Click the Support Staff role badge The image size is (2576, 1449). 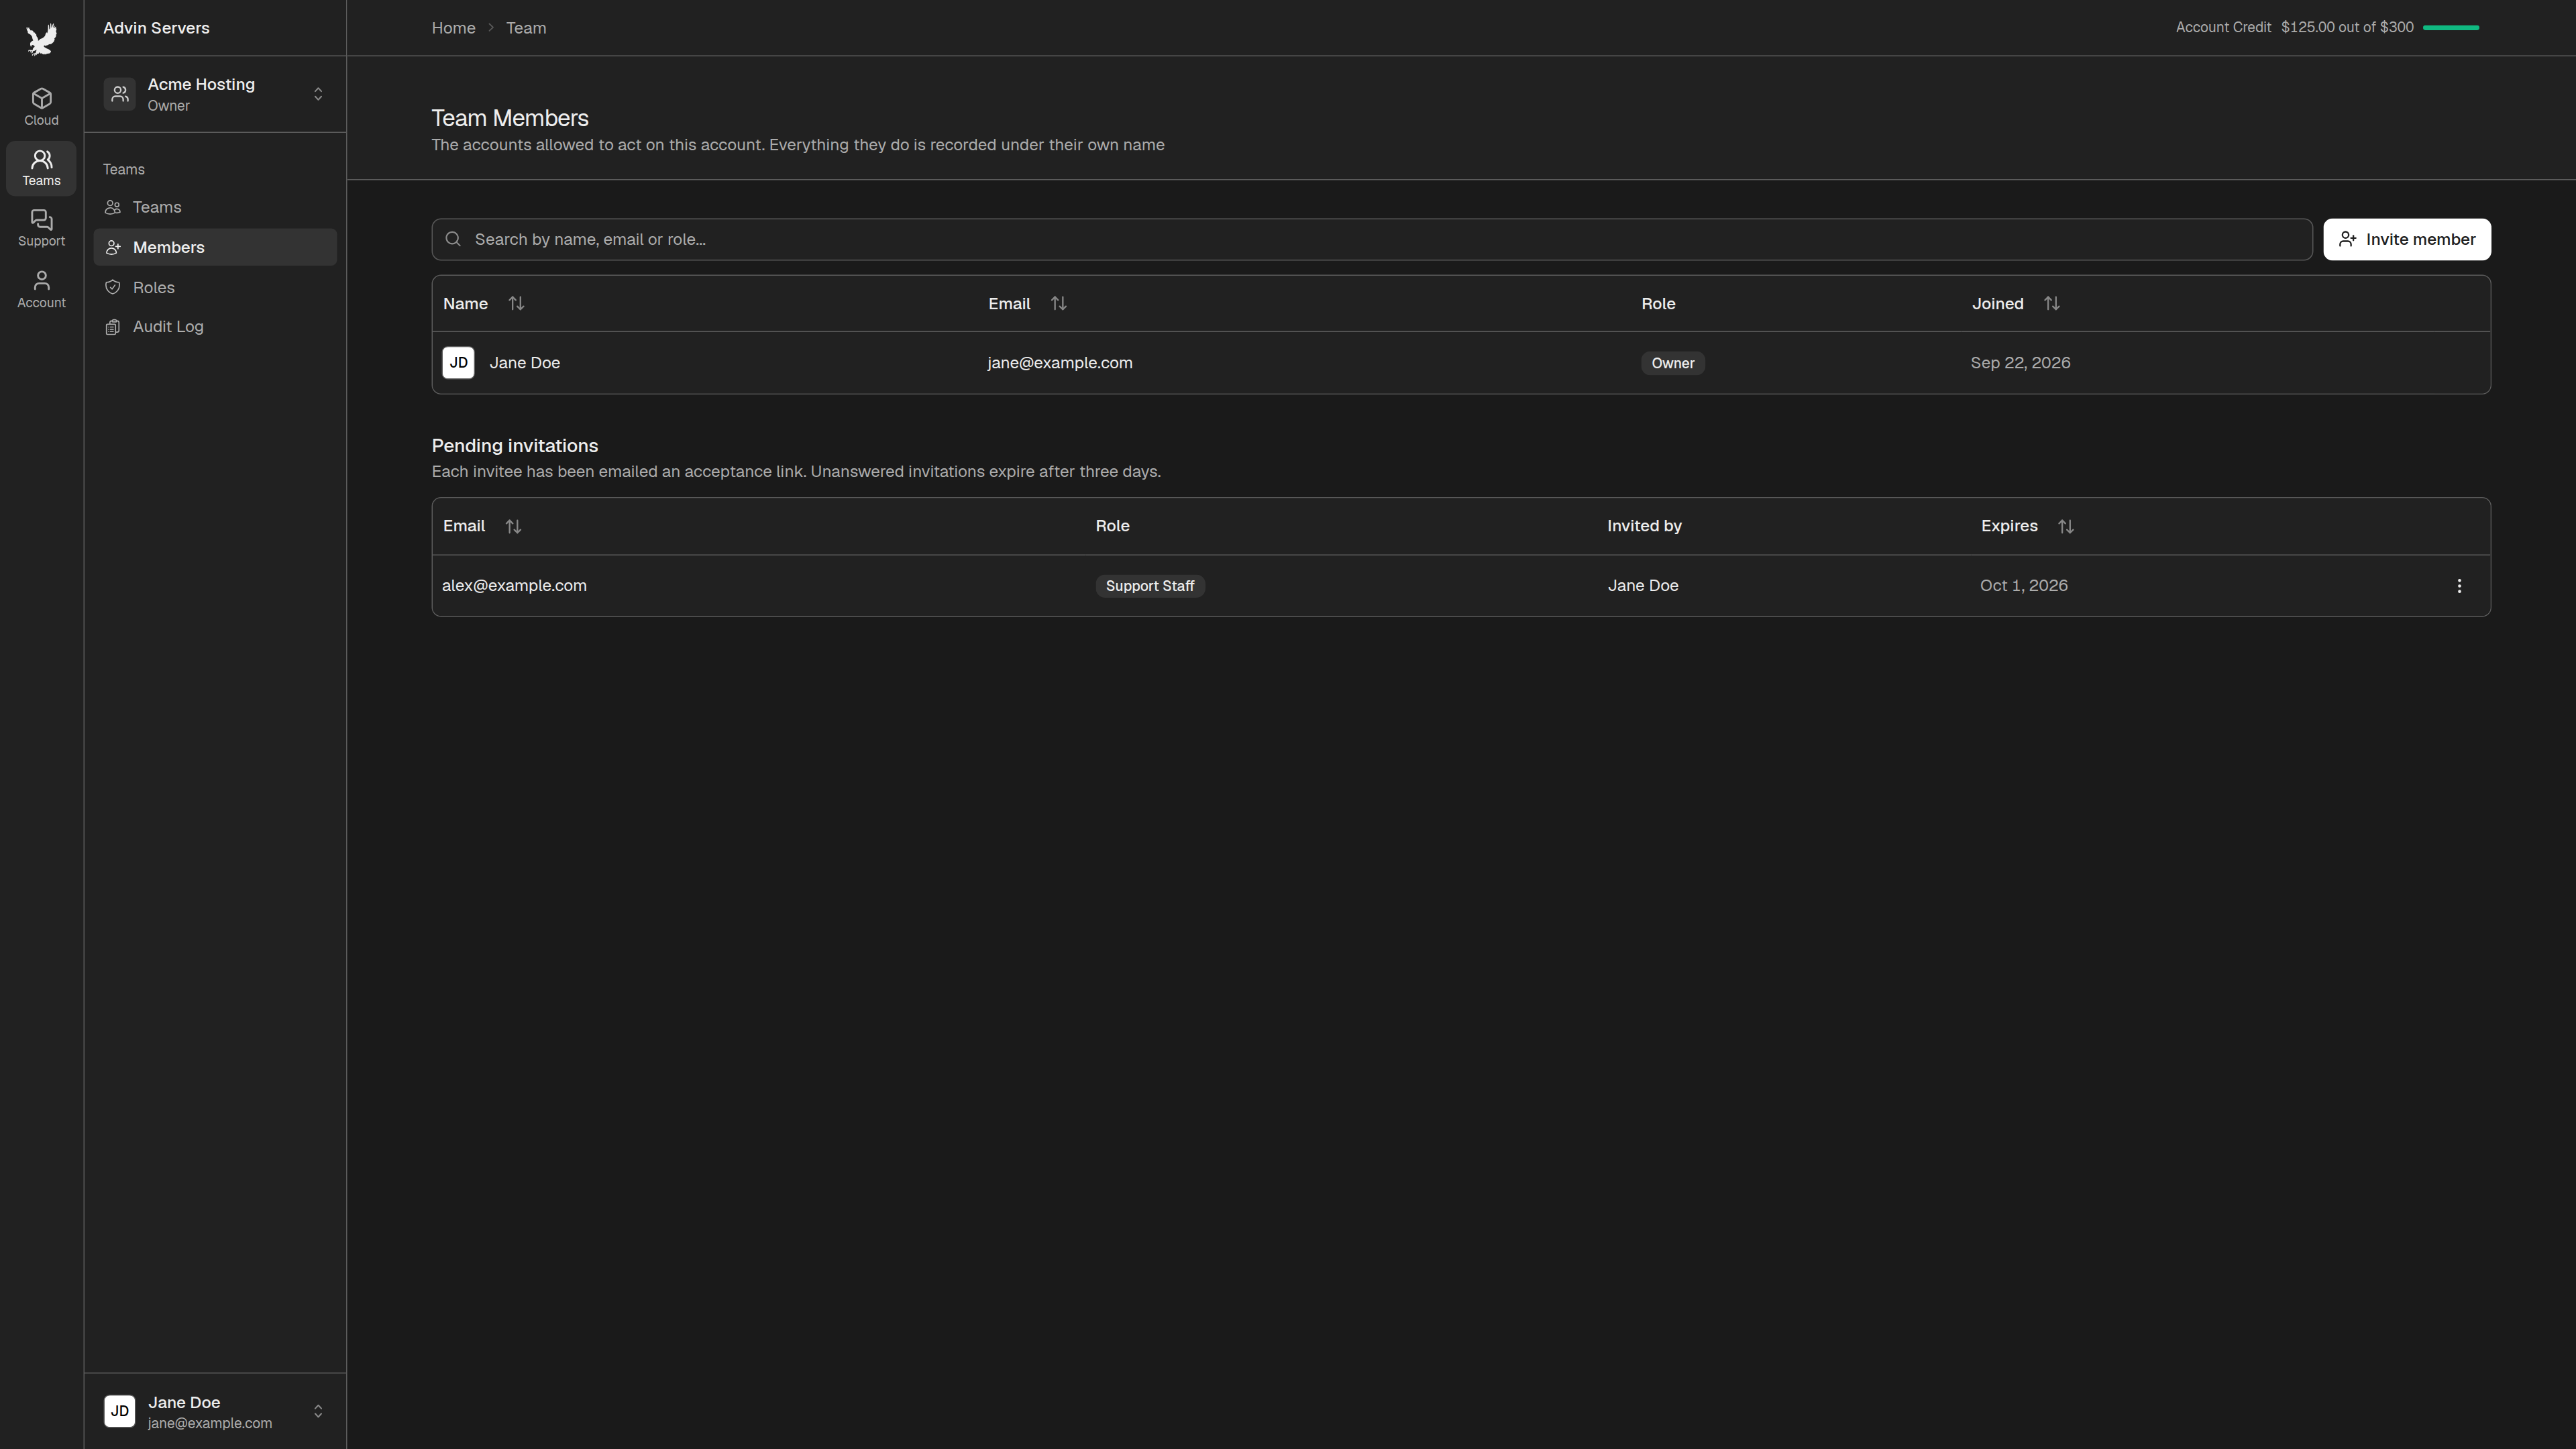[x=1150, y=586]
